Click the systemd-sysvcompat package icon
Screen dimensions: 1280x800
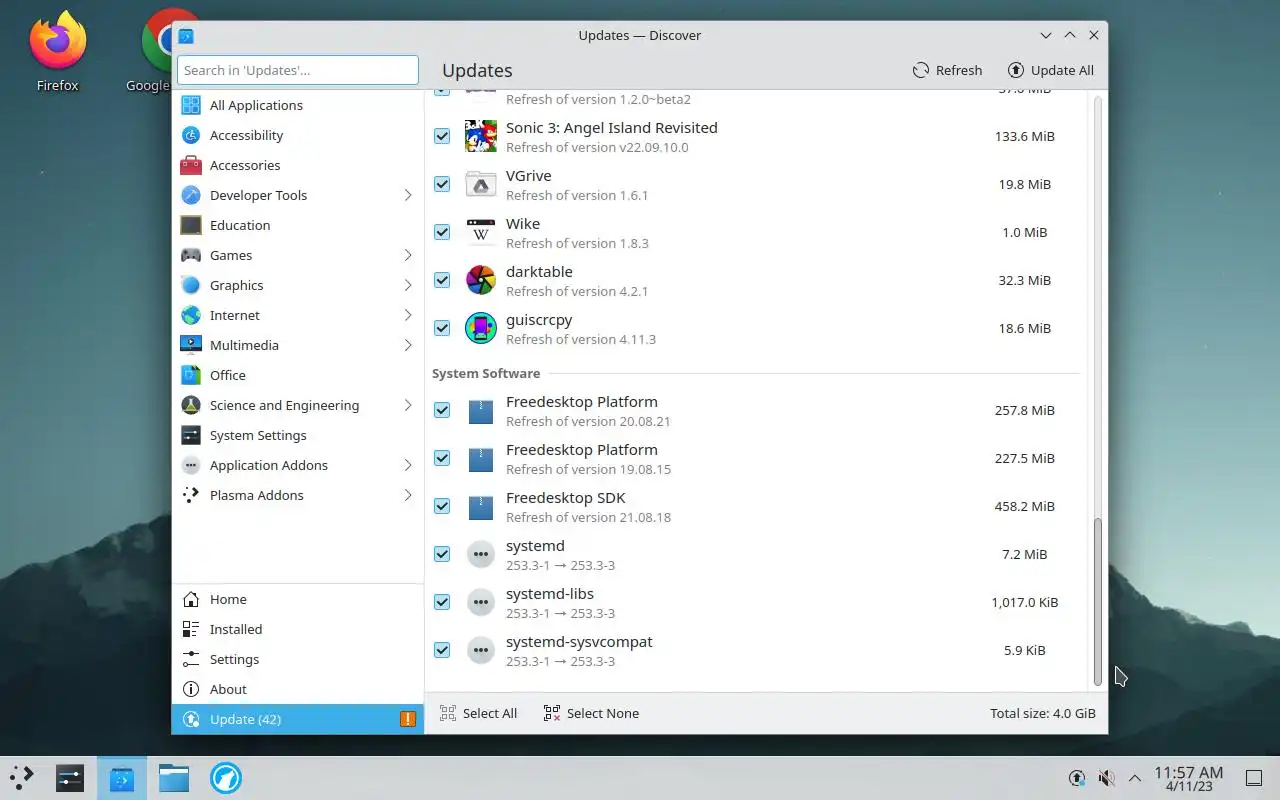point(481,650)
